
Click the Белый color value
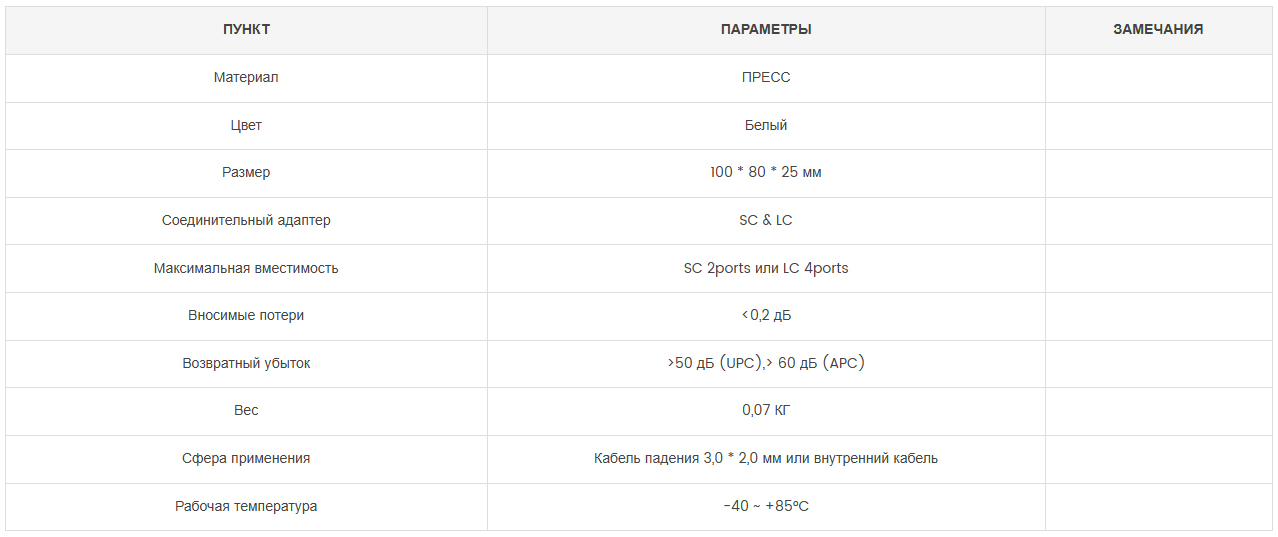pos(766,125)
